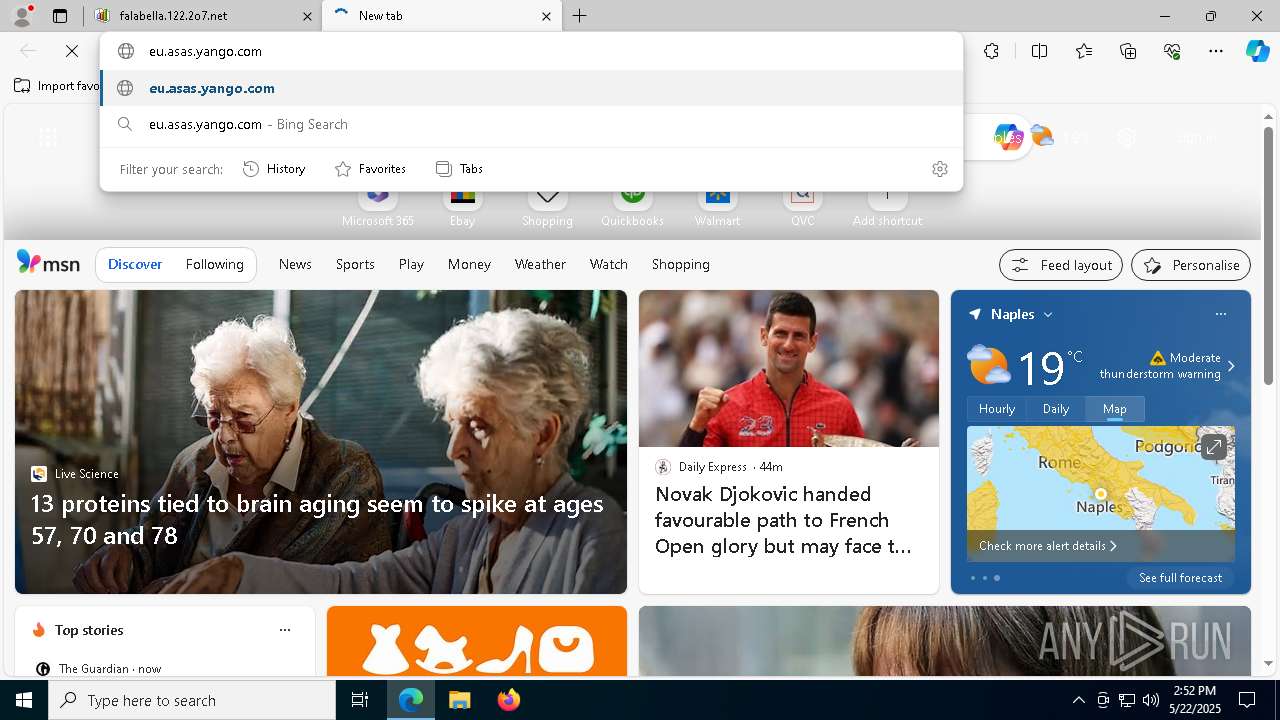
Task: Open the Extensions puzzle icon
Action: point(991,51)
